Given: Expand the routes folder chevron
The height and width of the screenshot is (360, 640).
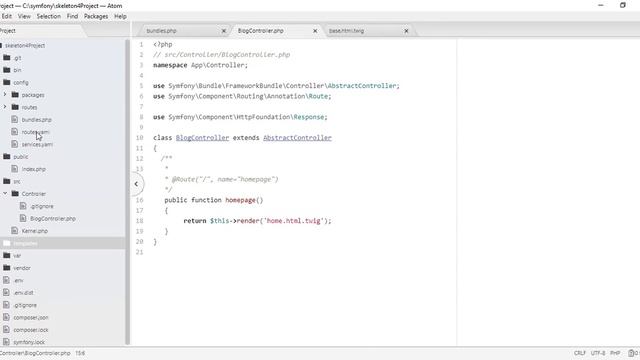Looking at the screenshot, I should pos(5,107).
